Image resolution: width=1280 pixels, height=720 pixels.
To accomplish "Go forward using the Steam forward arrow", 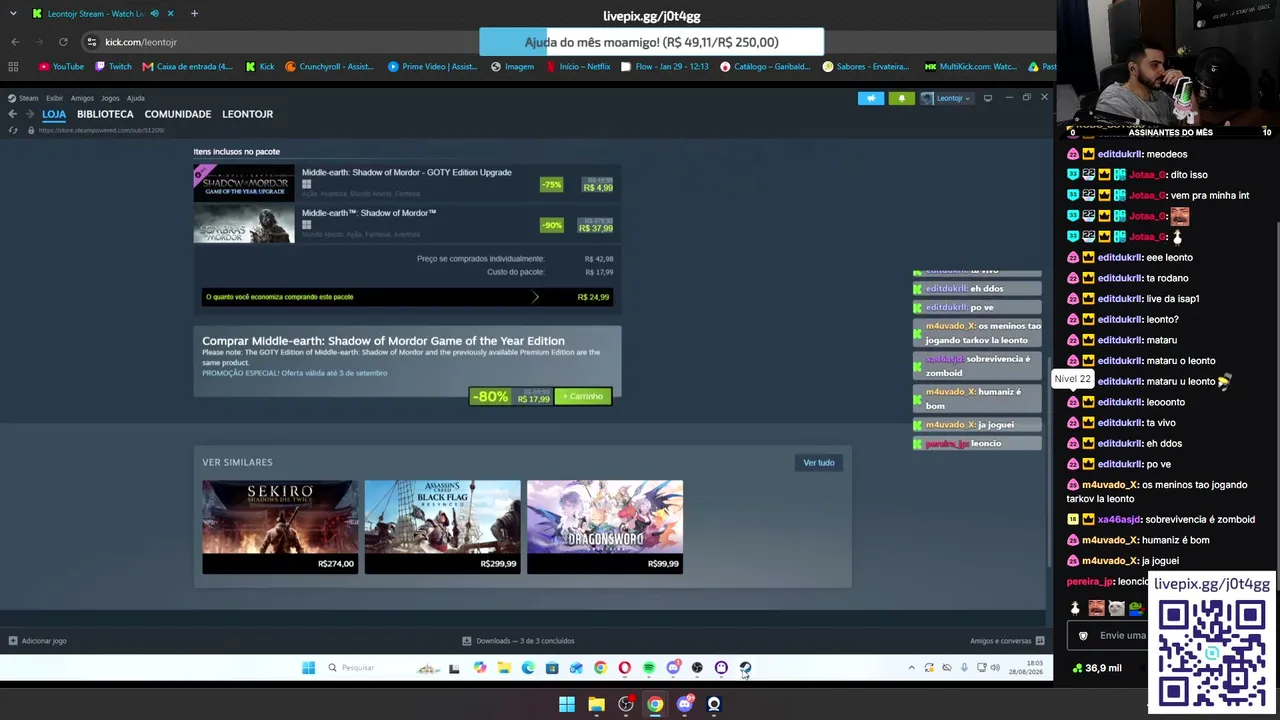I will (x=29, y=114).
